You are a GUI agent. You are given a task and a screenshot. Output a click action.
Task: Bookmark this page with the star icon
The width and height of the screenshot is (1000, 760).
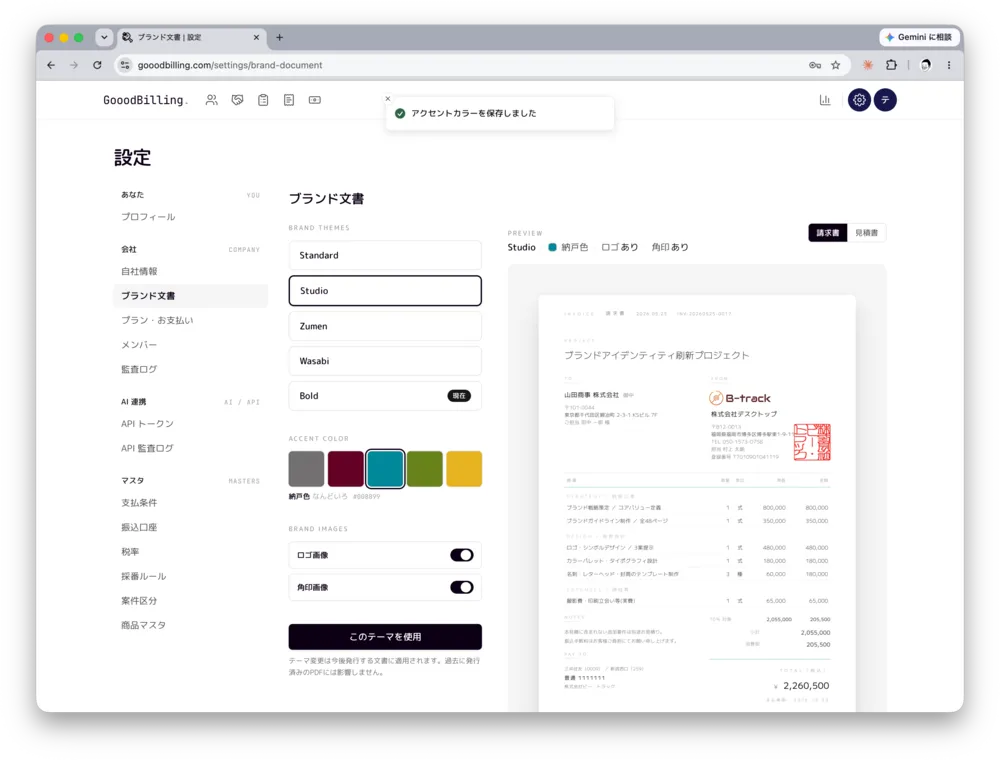(835, 65)
